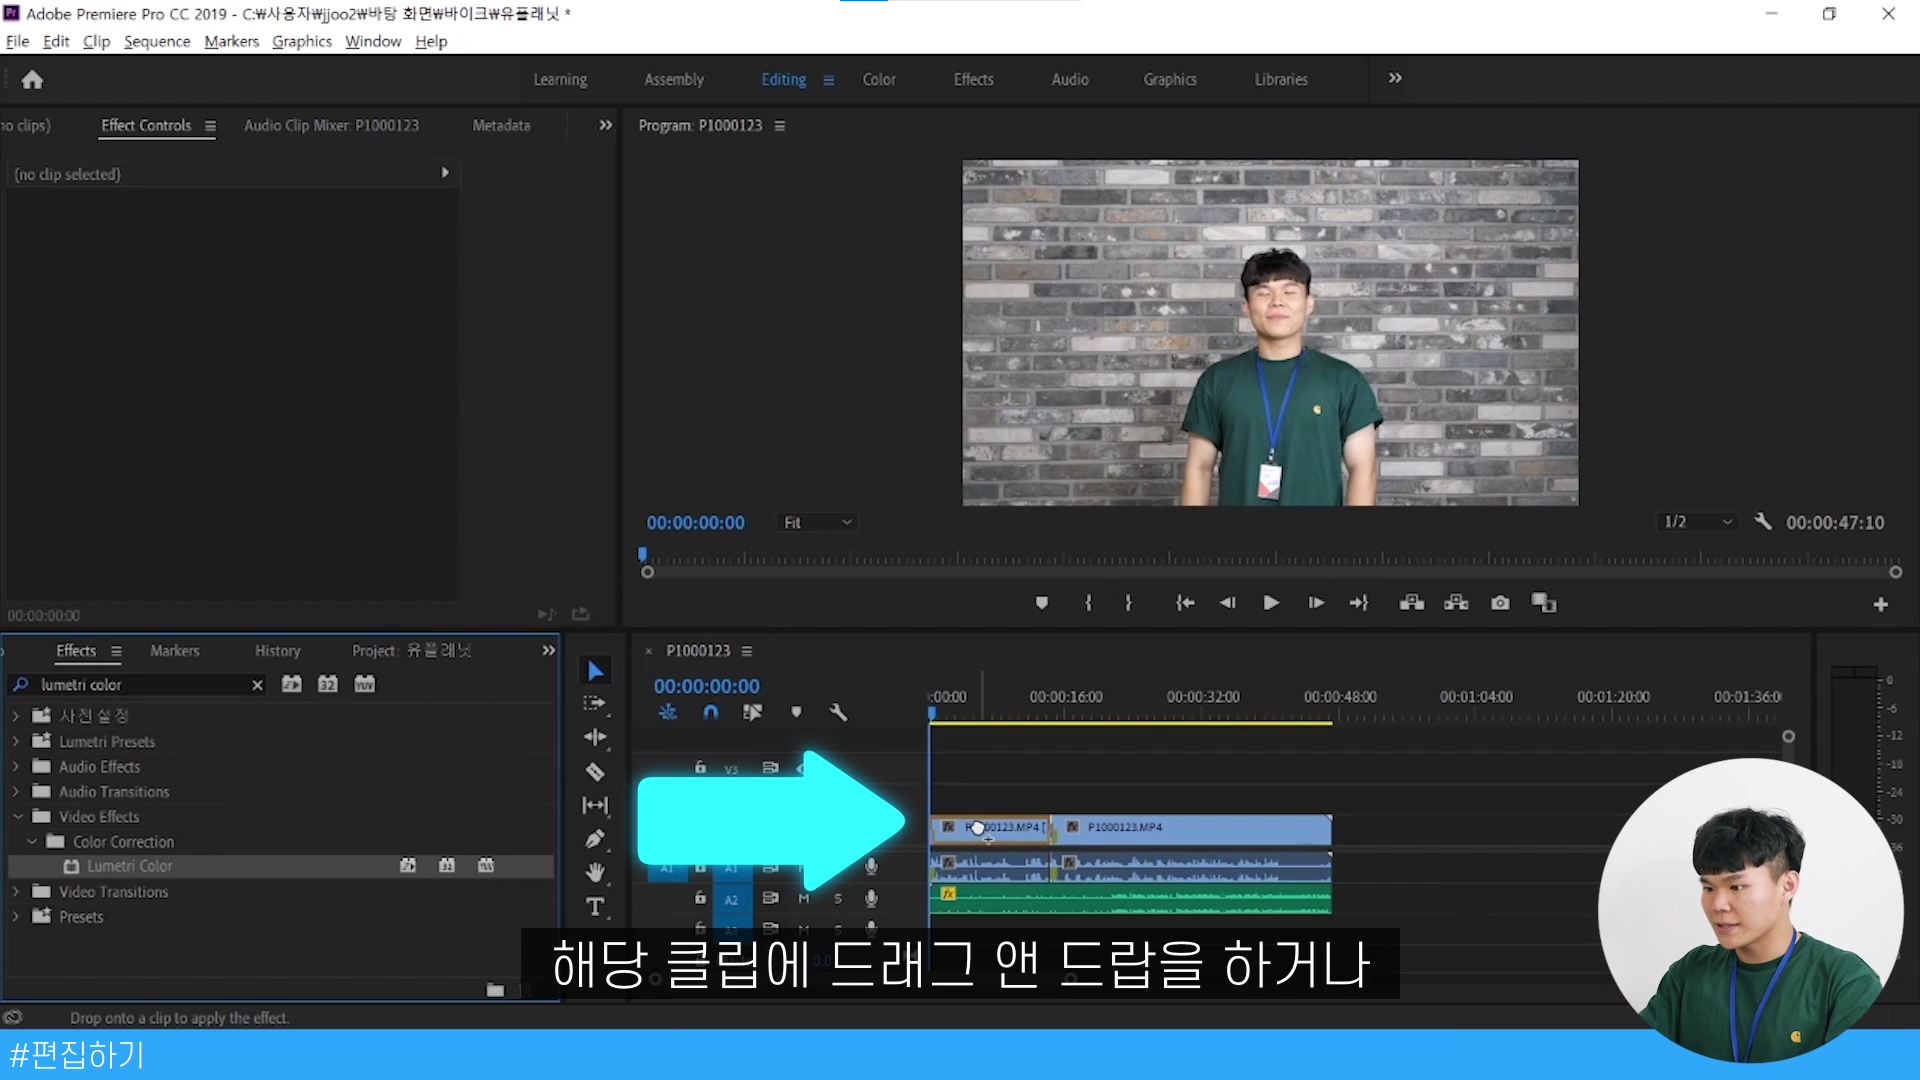This screenshot has width=1920, height=1080.
Task: Select the Type tool
Action: coord(595,907)
